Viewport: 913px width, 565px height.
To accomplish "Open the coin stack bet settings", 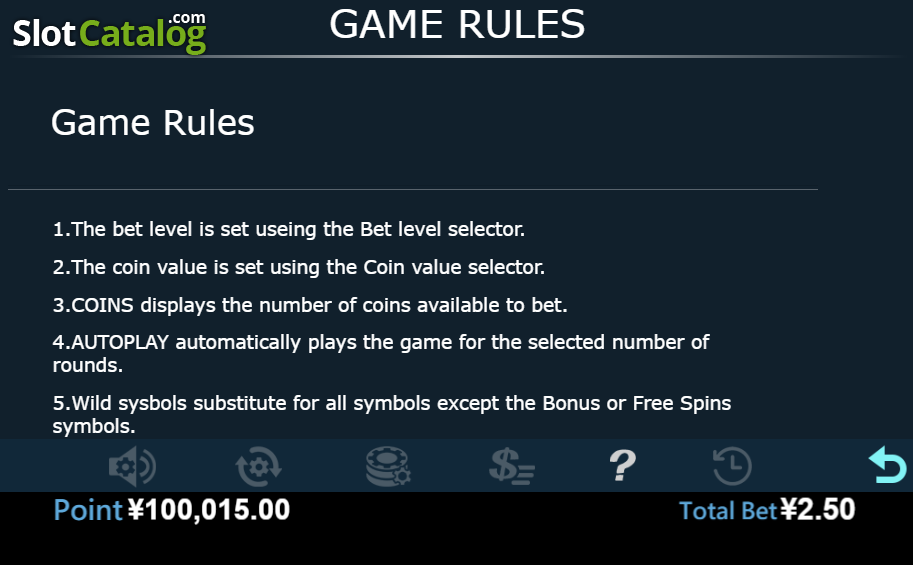I will point(388,466).
